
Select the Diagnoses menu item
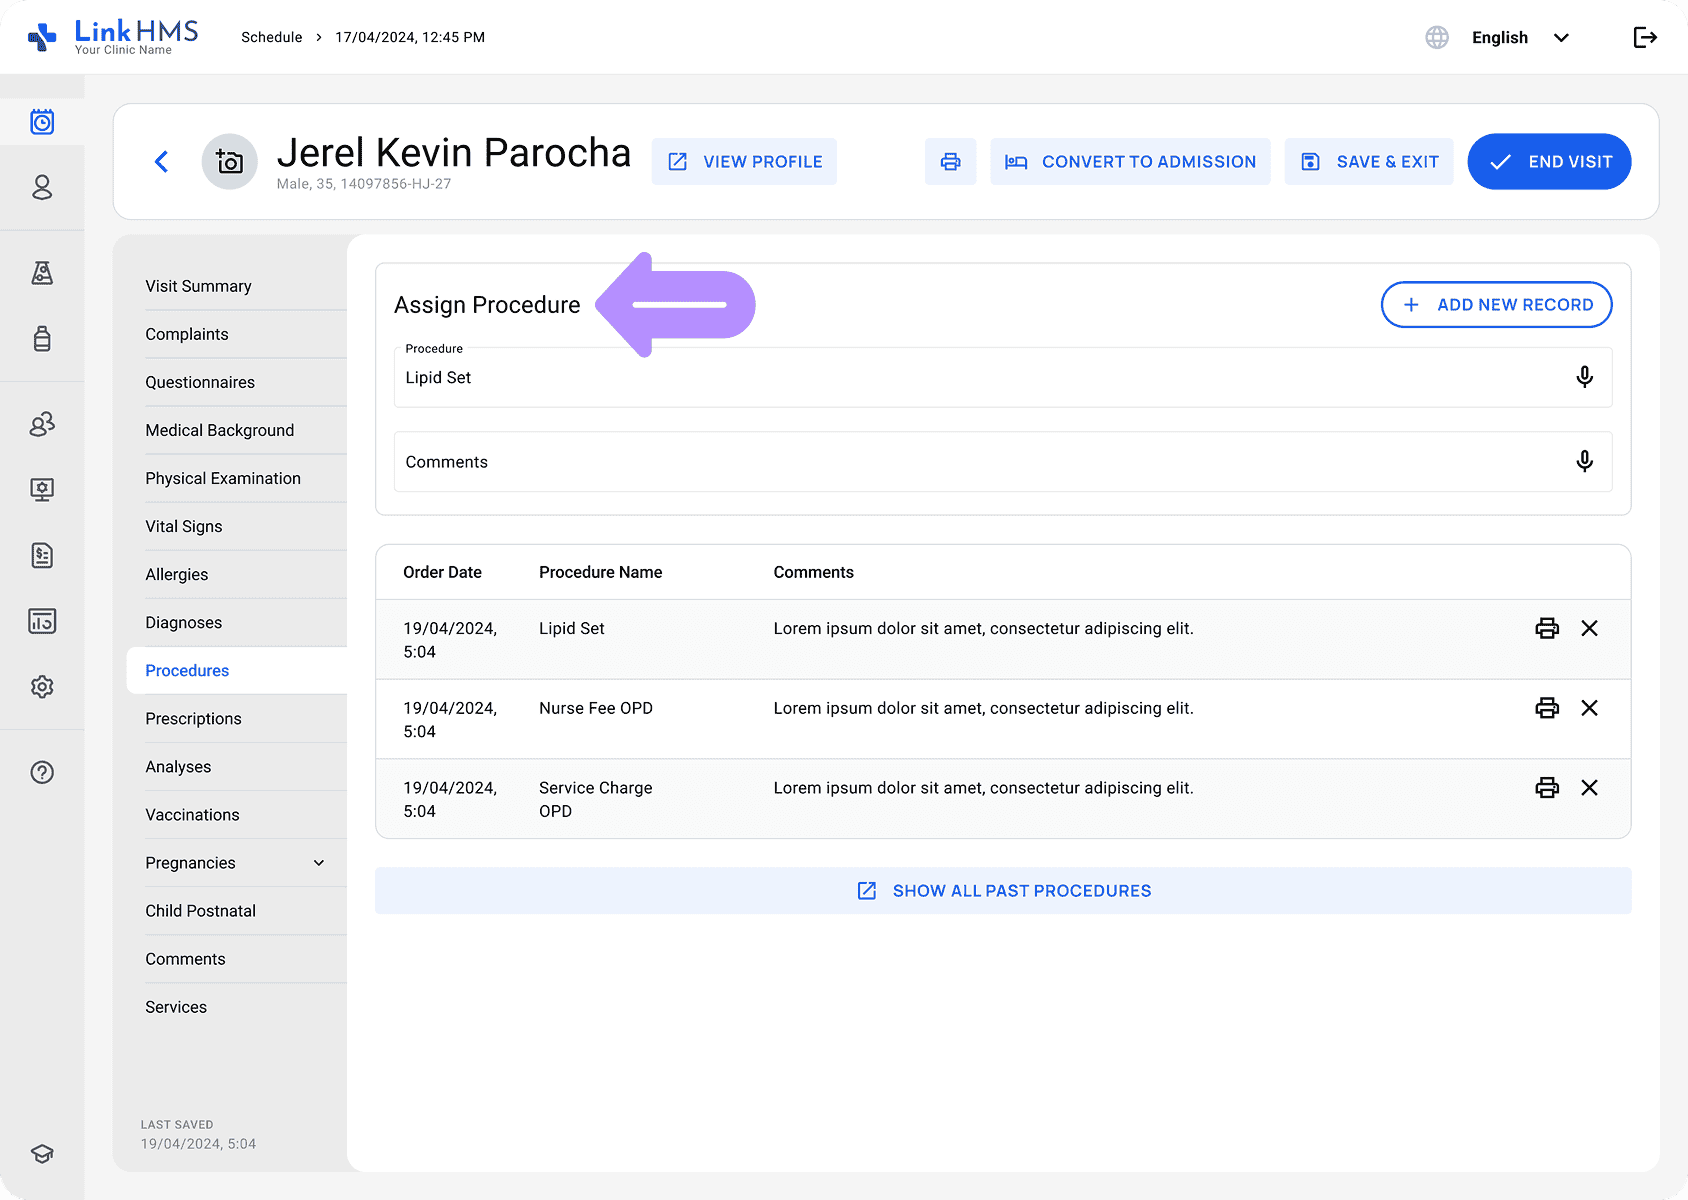coord(184,623)
